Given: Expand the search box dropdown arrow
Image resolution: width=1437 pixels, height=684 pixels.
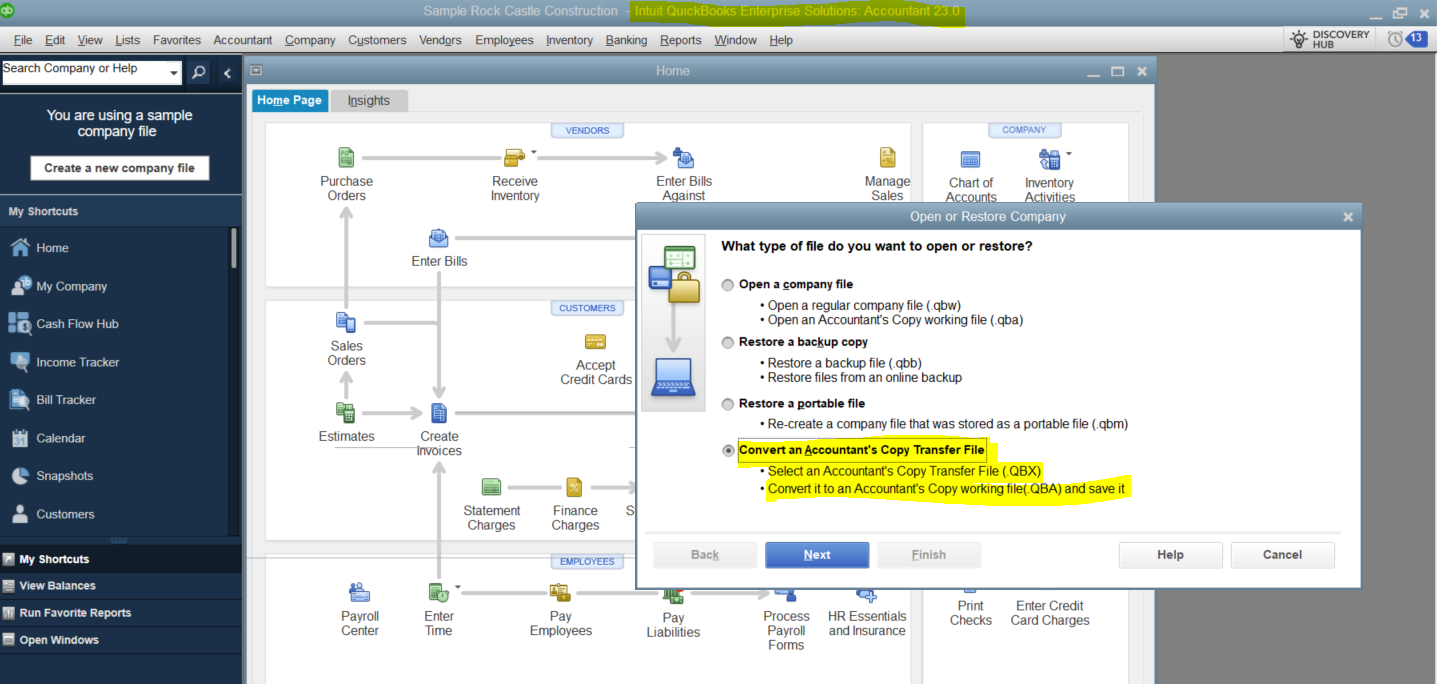Looking at the screenshot, I should pos(174,73).
